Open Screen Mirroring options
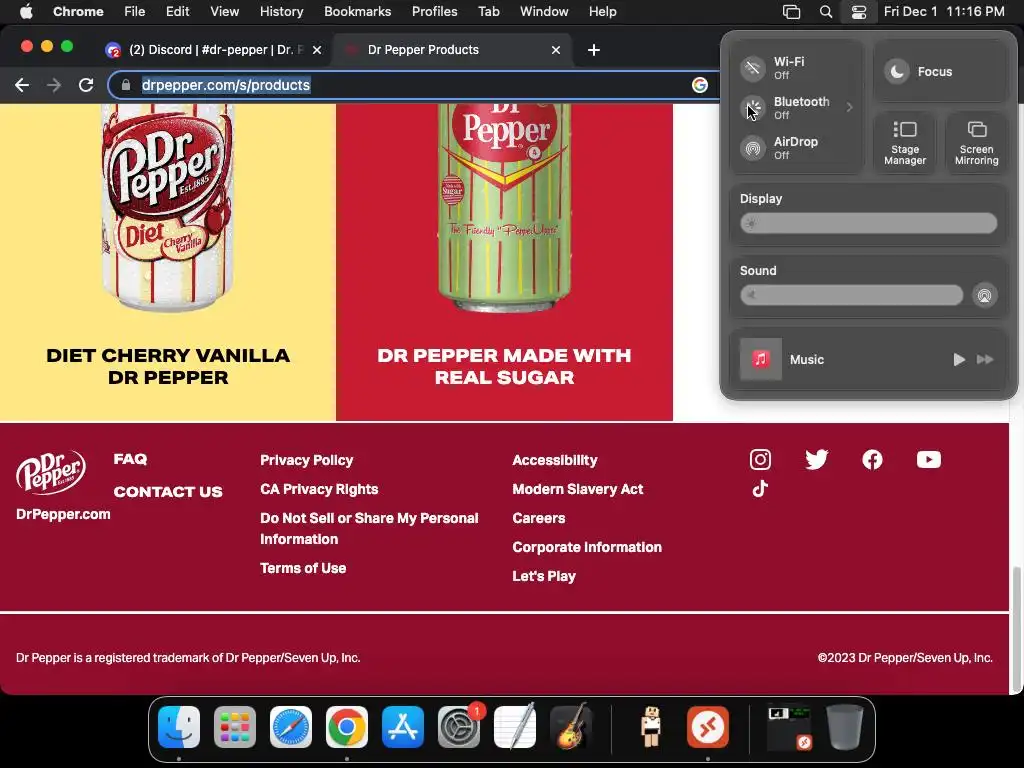The height and width of the screenshot is (768, 1024). [x=976, y=143]
